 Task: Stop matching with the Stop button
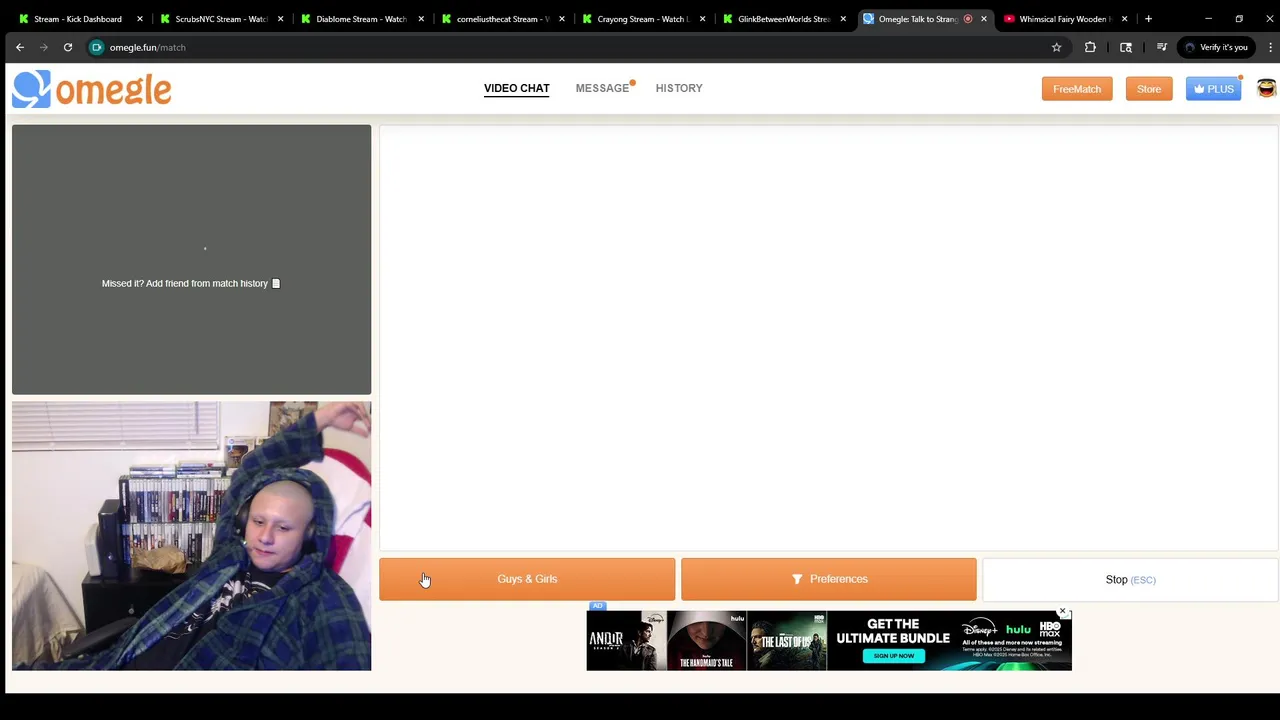click(1130, 579)
